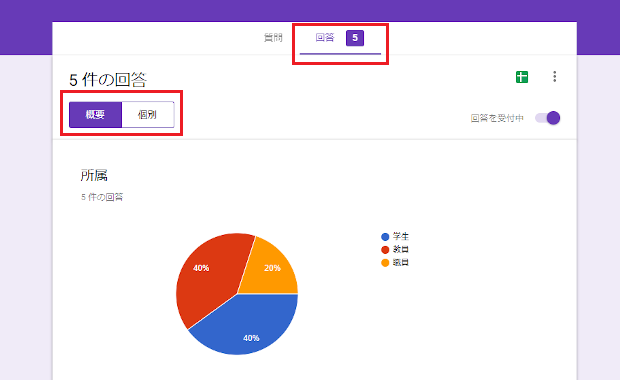Open the three-dot more options menu
This screenshot has width=620, height=380.
555,76
